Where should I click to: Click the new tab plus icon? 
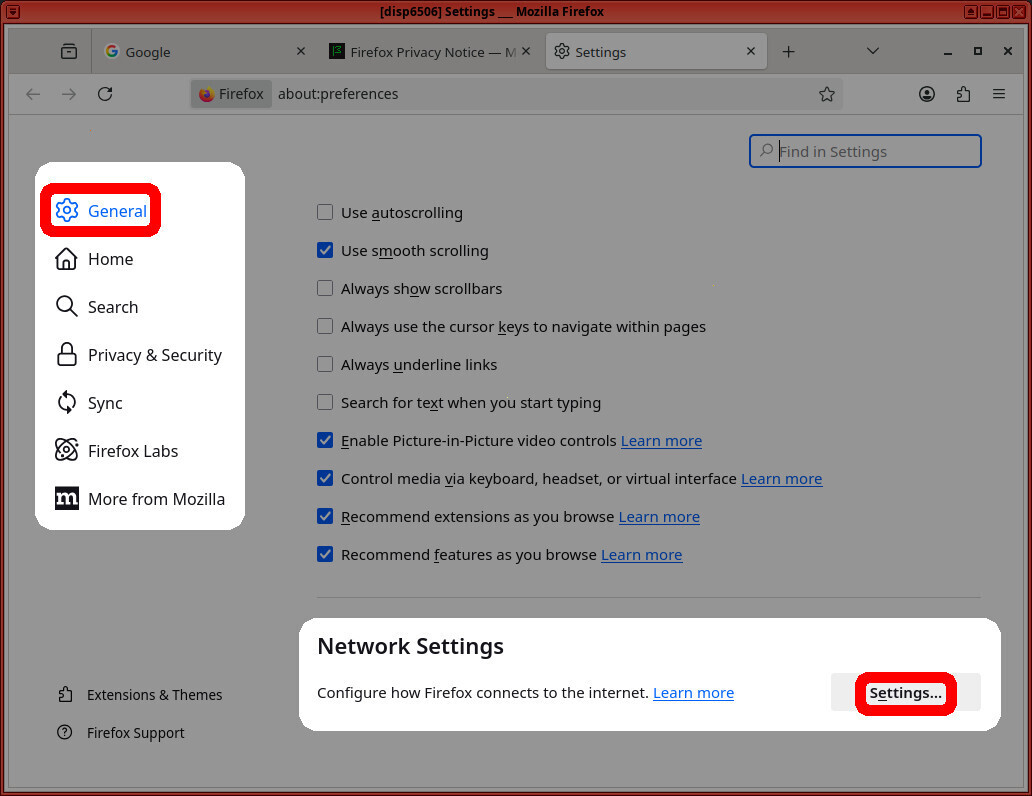[788, 52]
